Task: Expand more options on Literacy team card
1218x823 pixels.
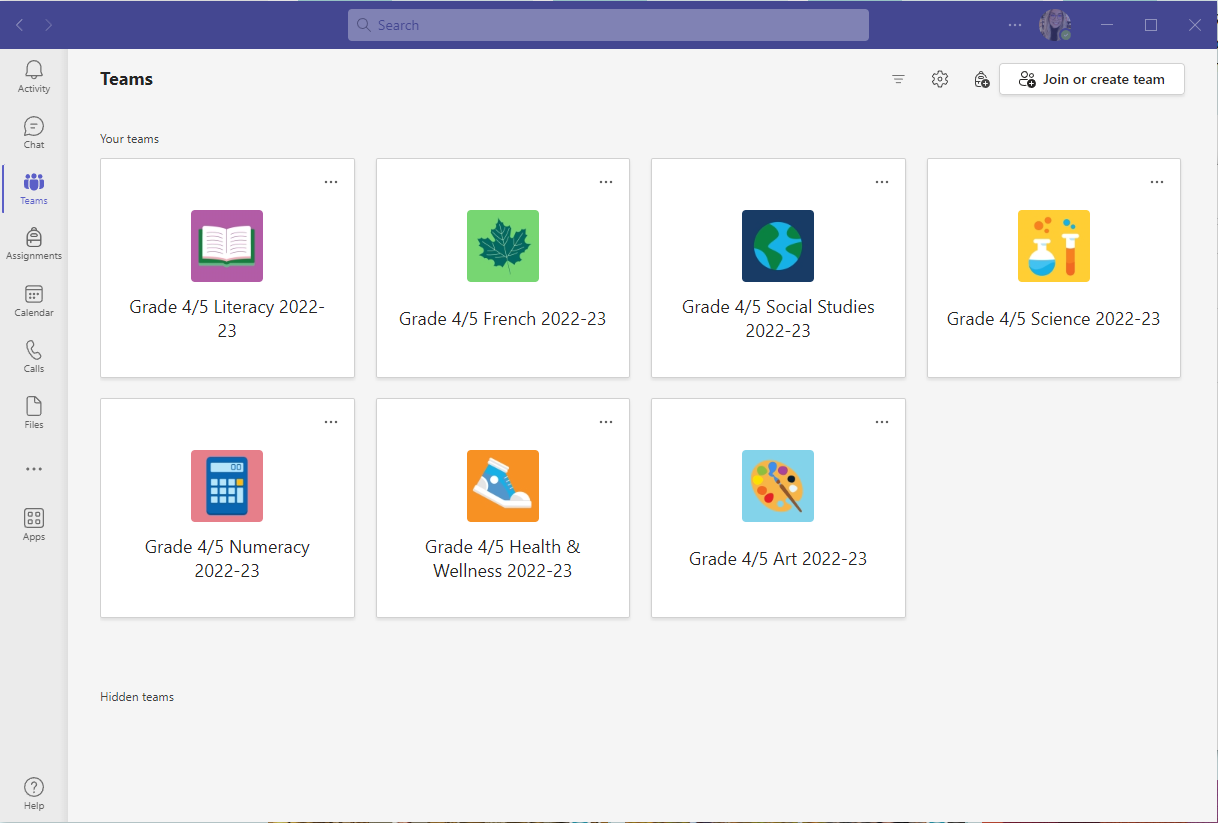Action: click(331, 182)
